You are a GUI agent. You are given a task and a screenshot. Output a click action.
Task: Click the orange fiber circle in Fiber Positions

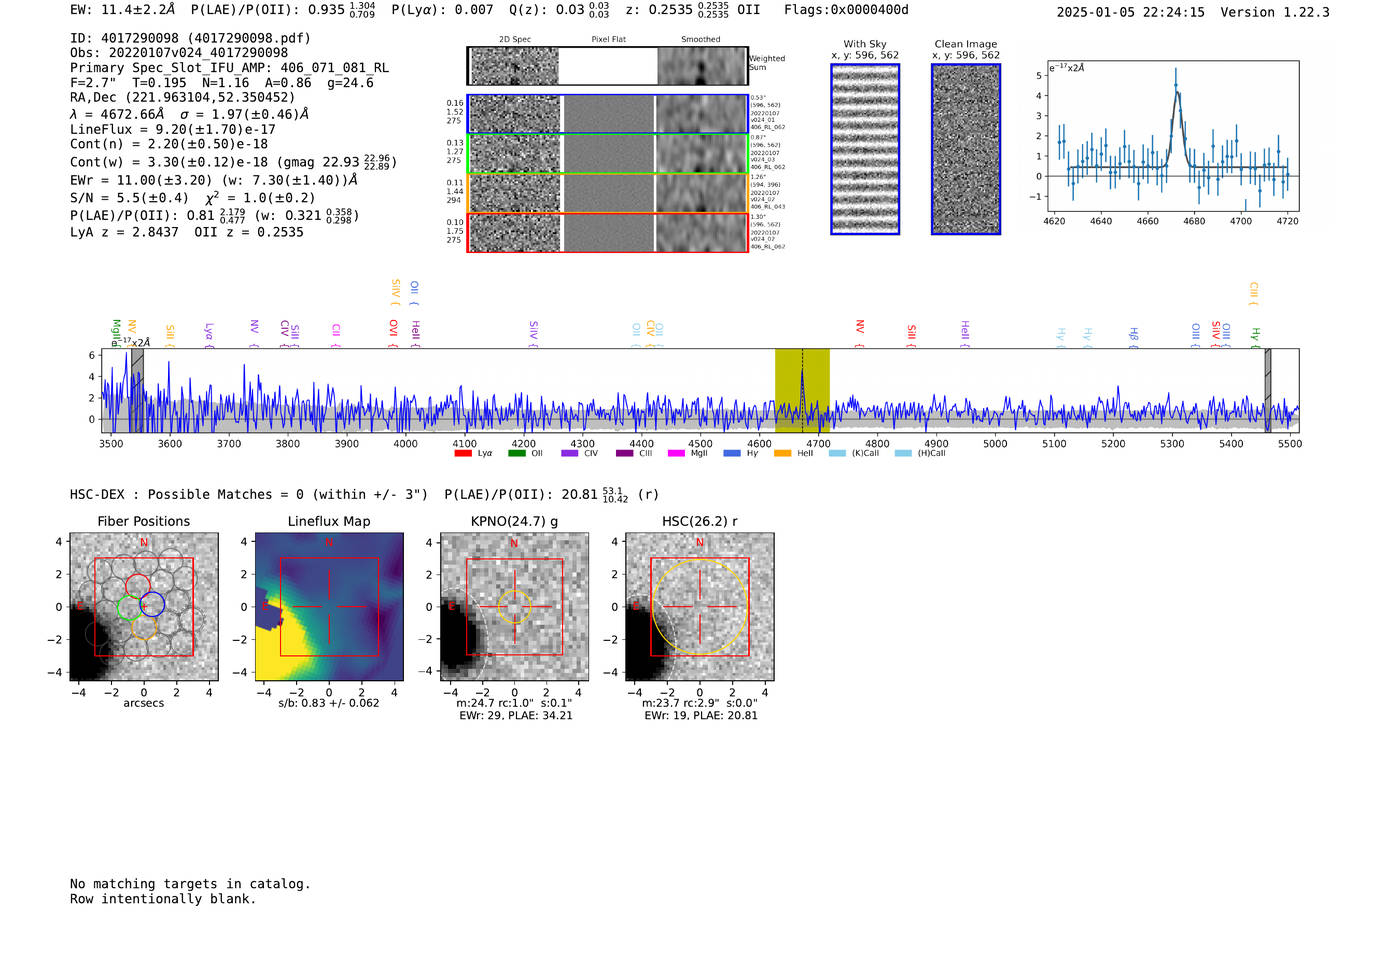[x=144, y=627]
